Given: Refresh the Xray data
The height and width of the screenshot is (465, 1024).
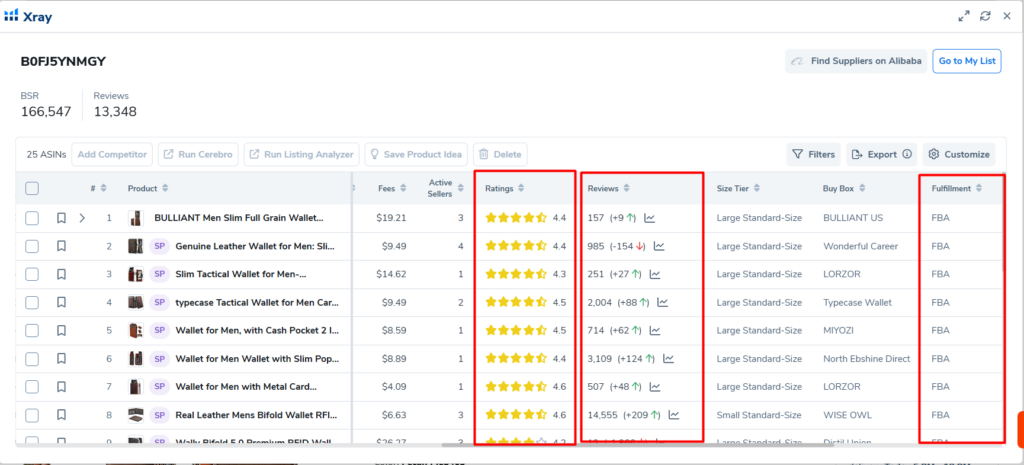Looking at the screenshot, I should pyautogui.click(x=985, y=16).
